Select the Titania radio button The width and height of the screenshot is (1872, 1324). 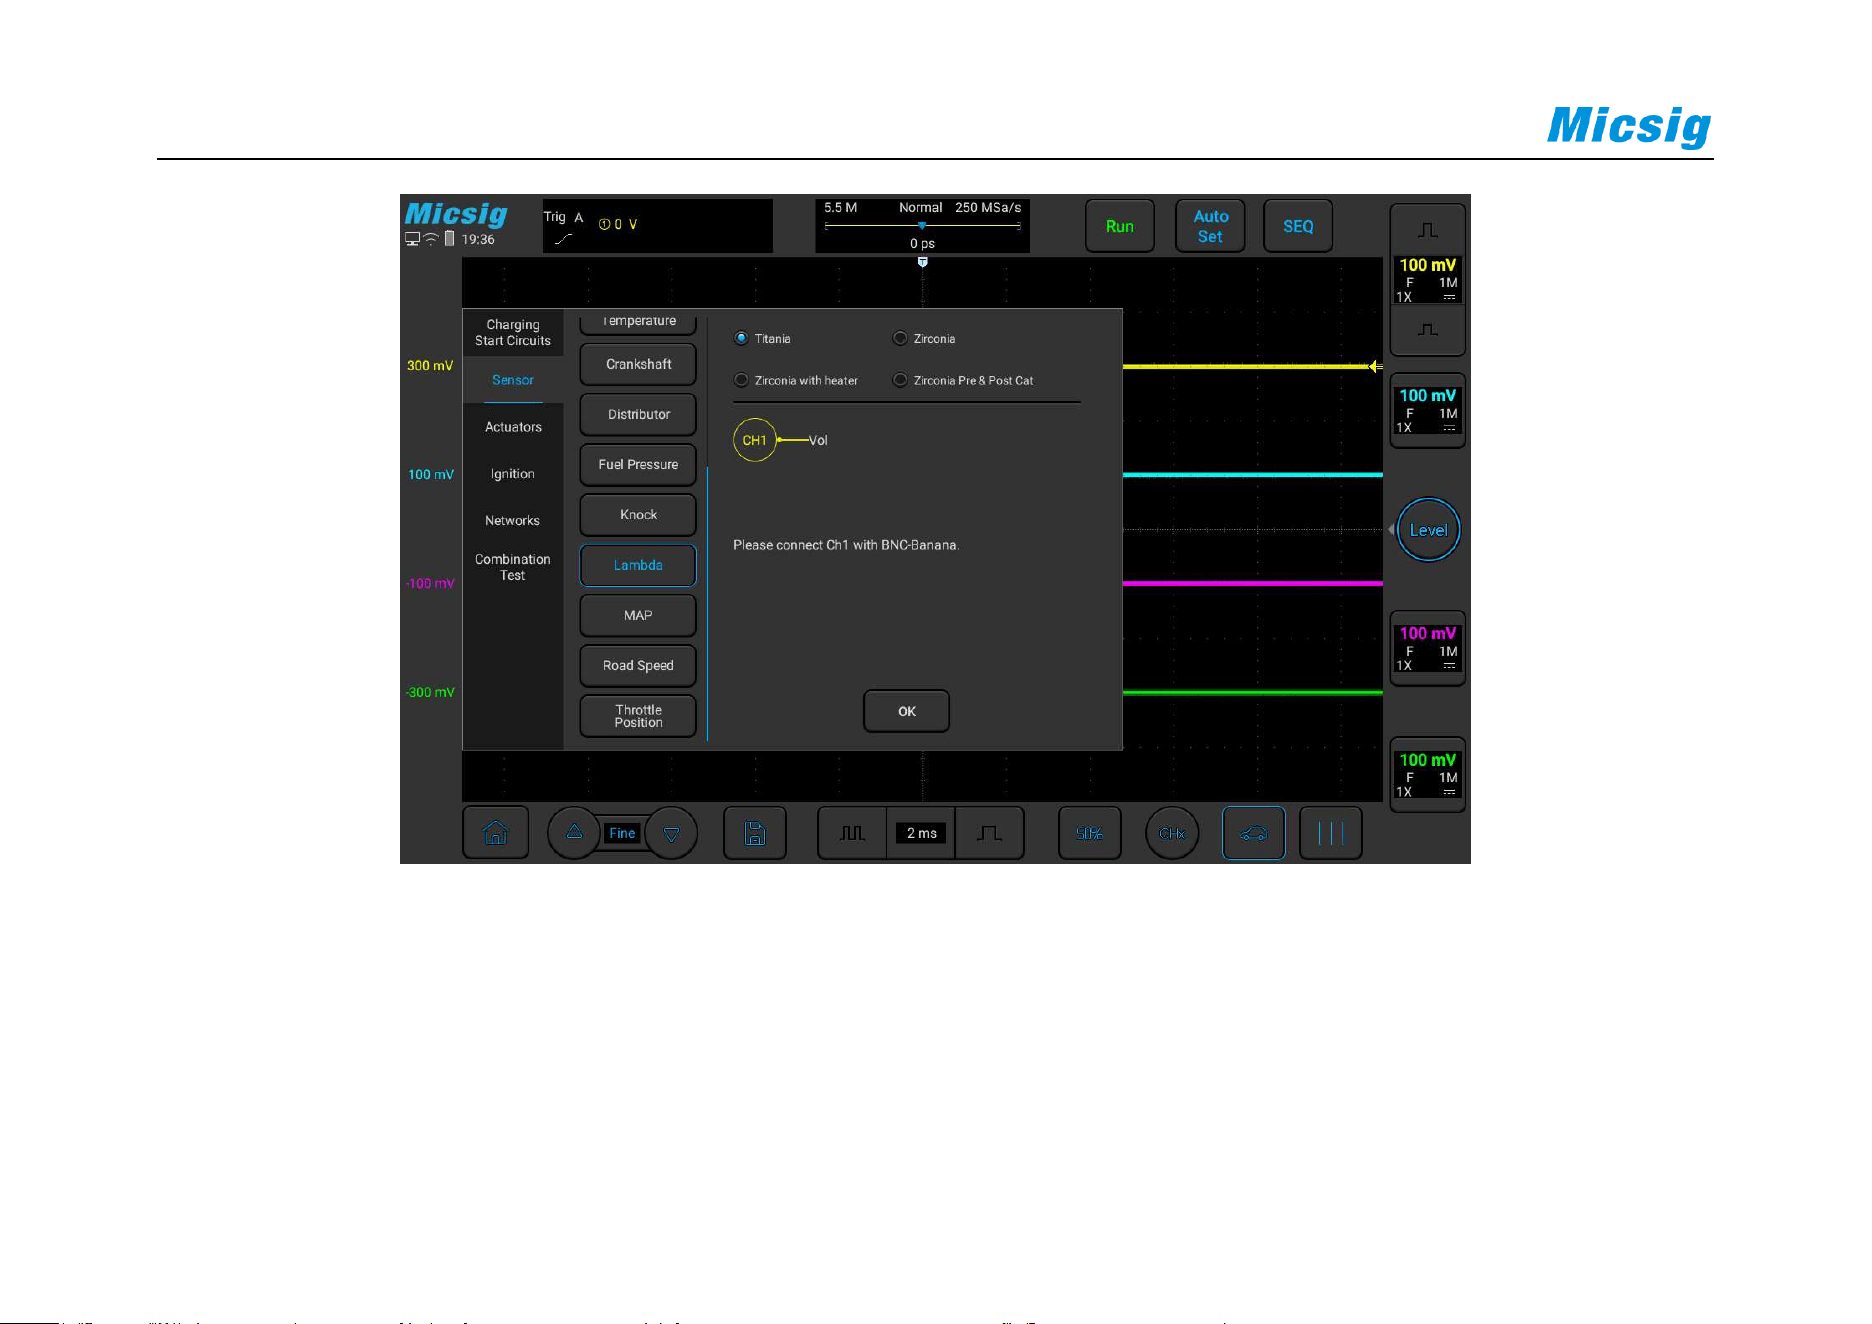[x=741, y=338]
